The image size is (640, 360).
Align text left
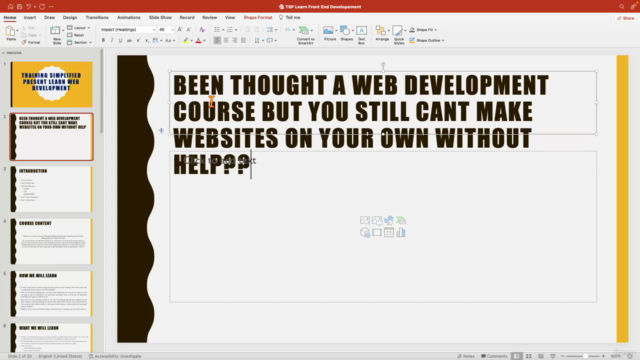tap(217, 40)
